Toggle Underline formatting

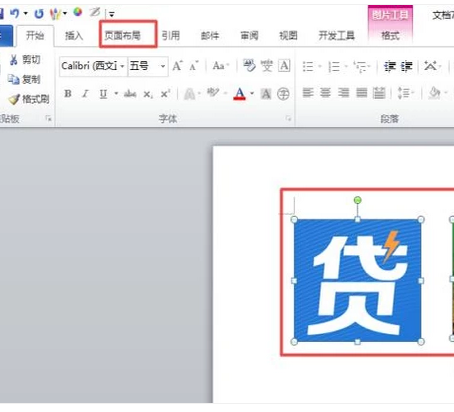click(x=103, y=94)
